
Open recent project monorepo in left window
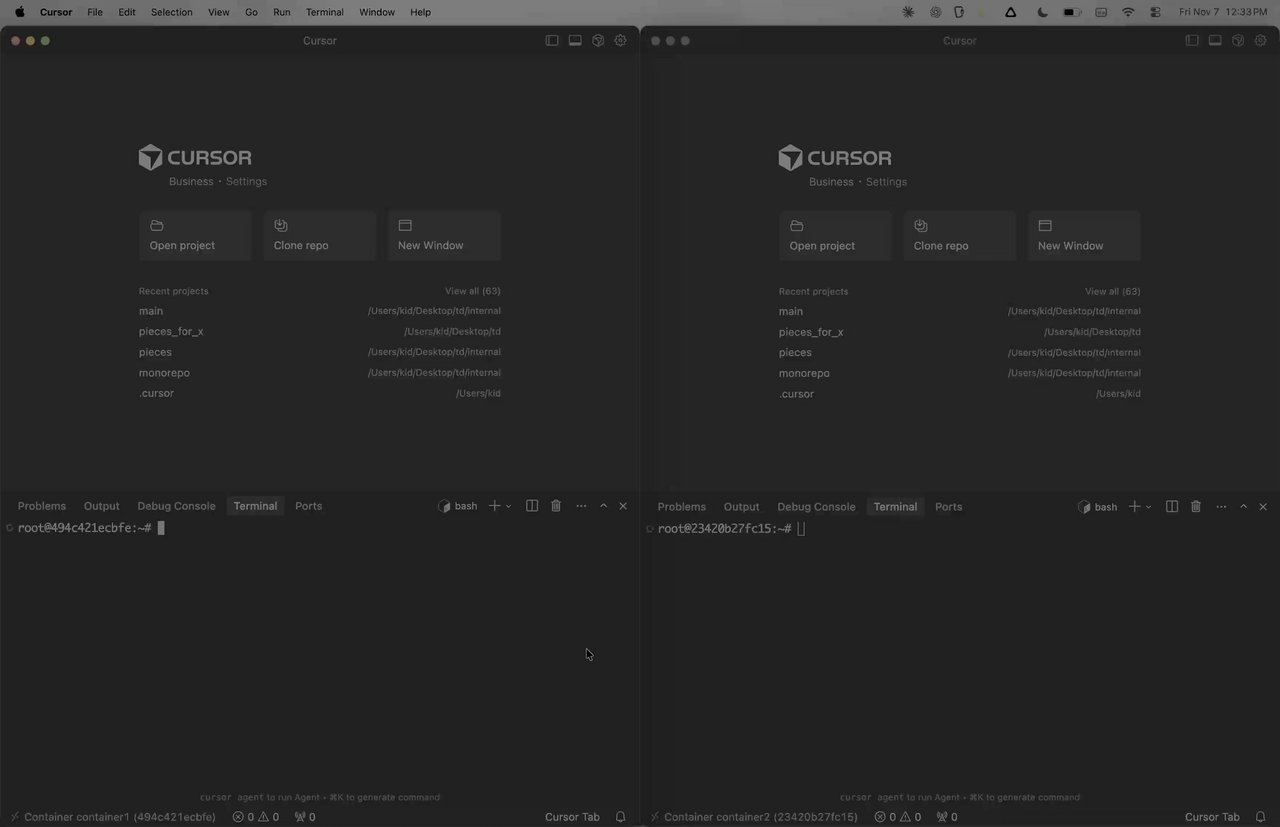(320, 373)
